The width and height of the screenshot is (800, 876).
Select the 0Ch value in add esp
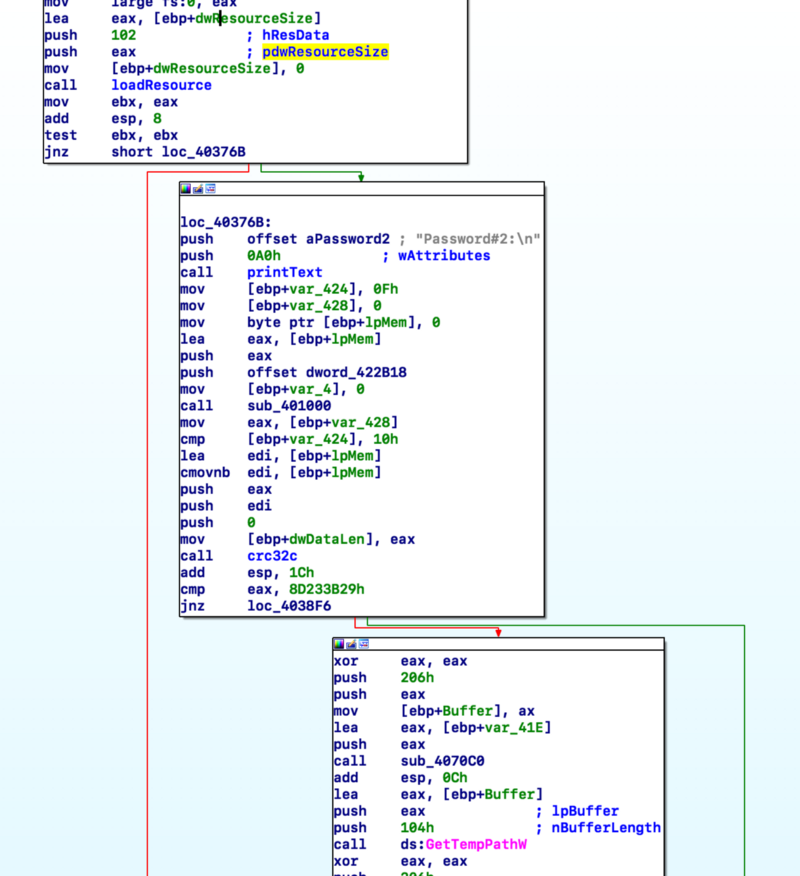click(x=455, y=778)
